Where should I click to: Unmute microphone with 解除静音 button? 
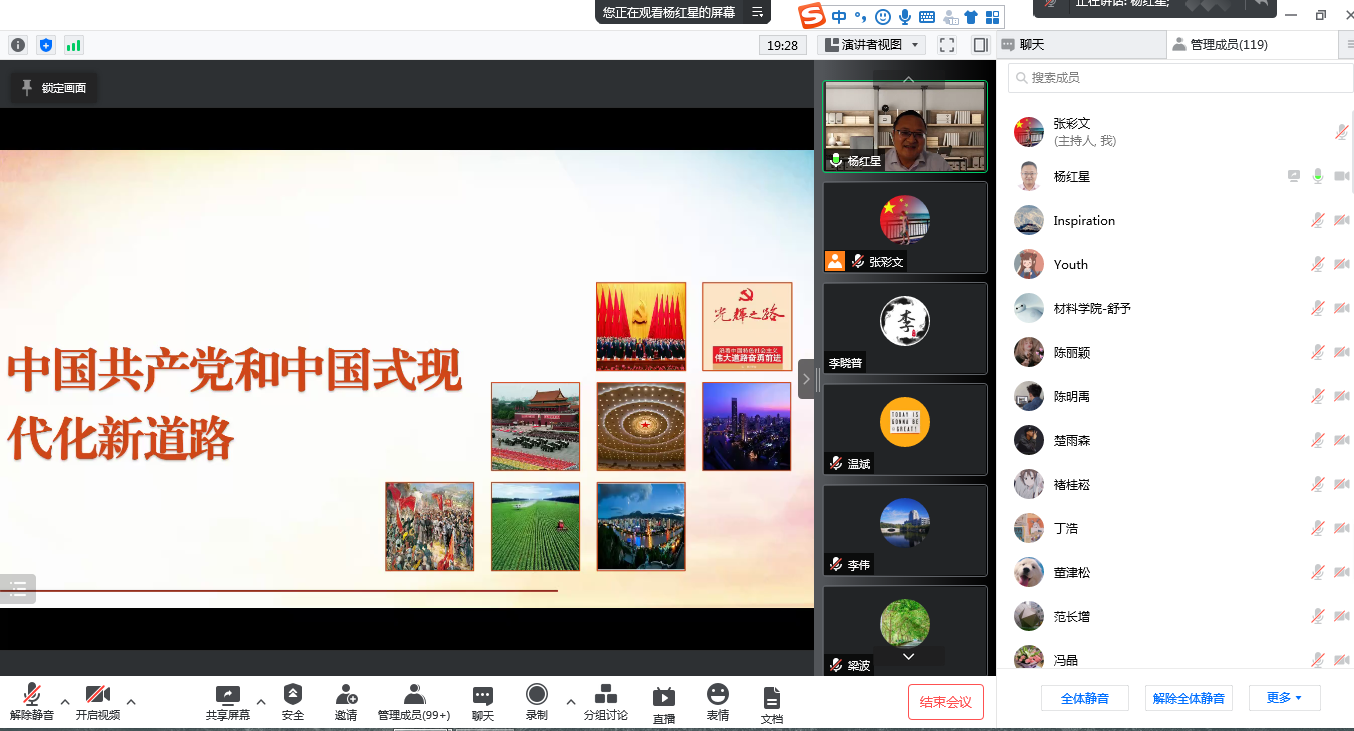pyautogui.click(x=32, y=695)
